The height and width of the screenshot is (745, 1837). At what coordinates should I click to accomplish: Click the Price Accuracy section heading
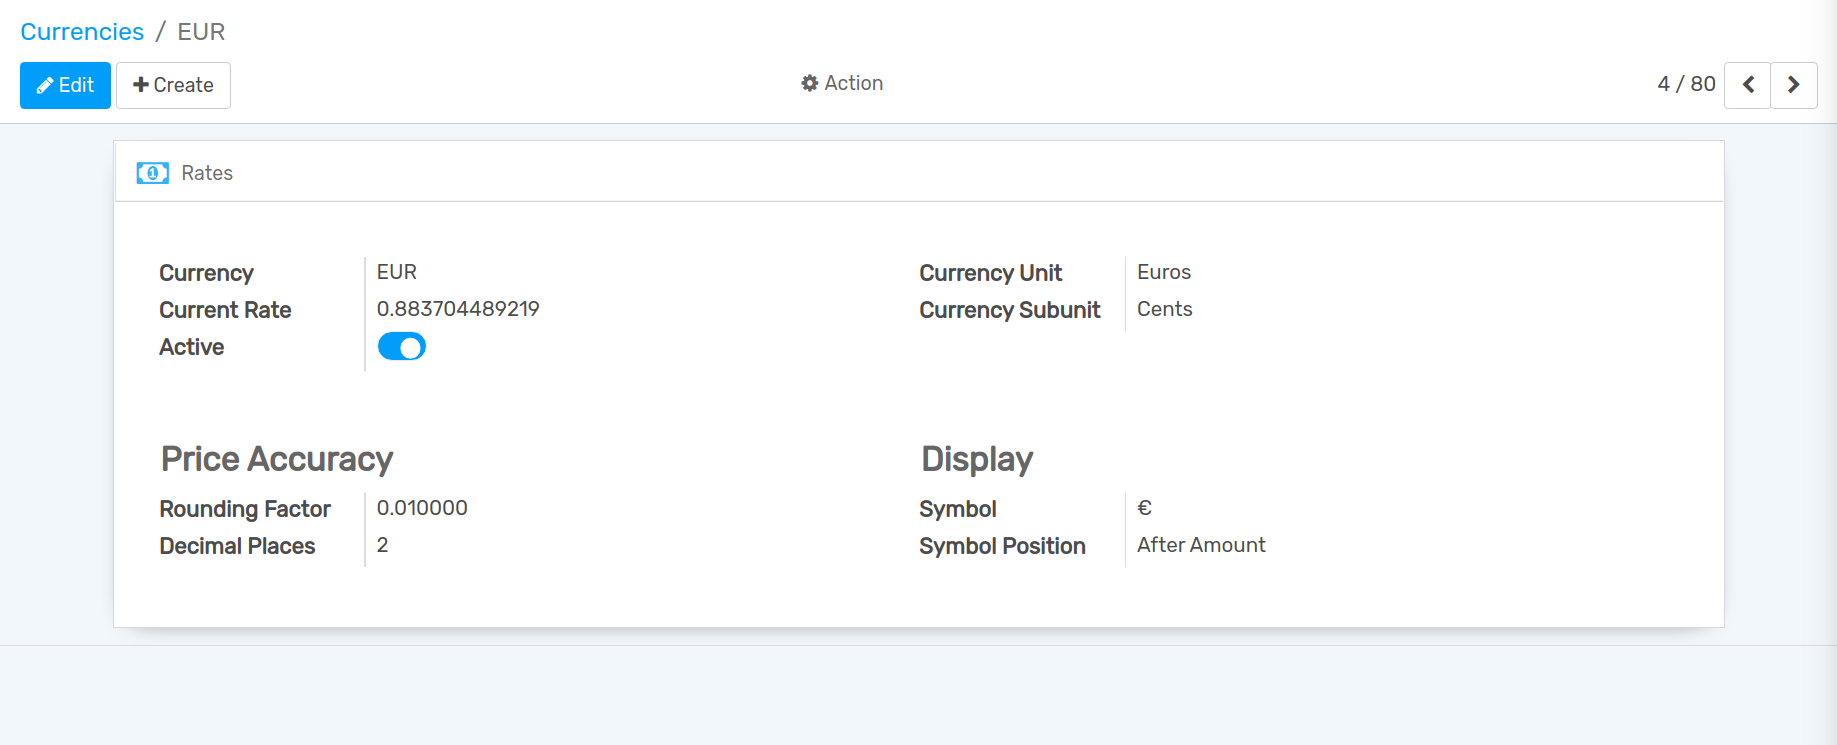click(276, 459)
